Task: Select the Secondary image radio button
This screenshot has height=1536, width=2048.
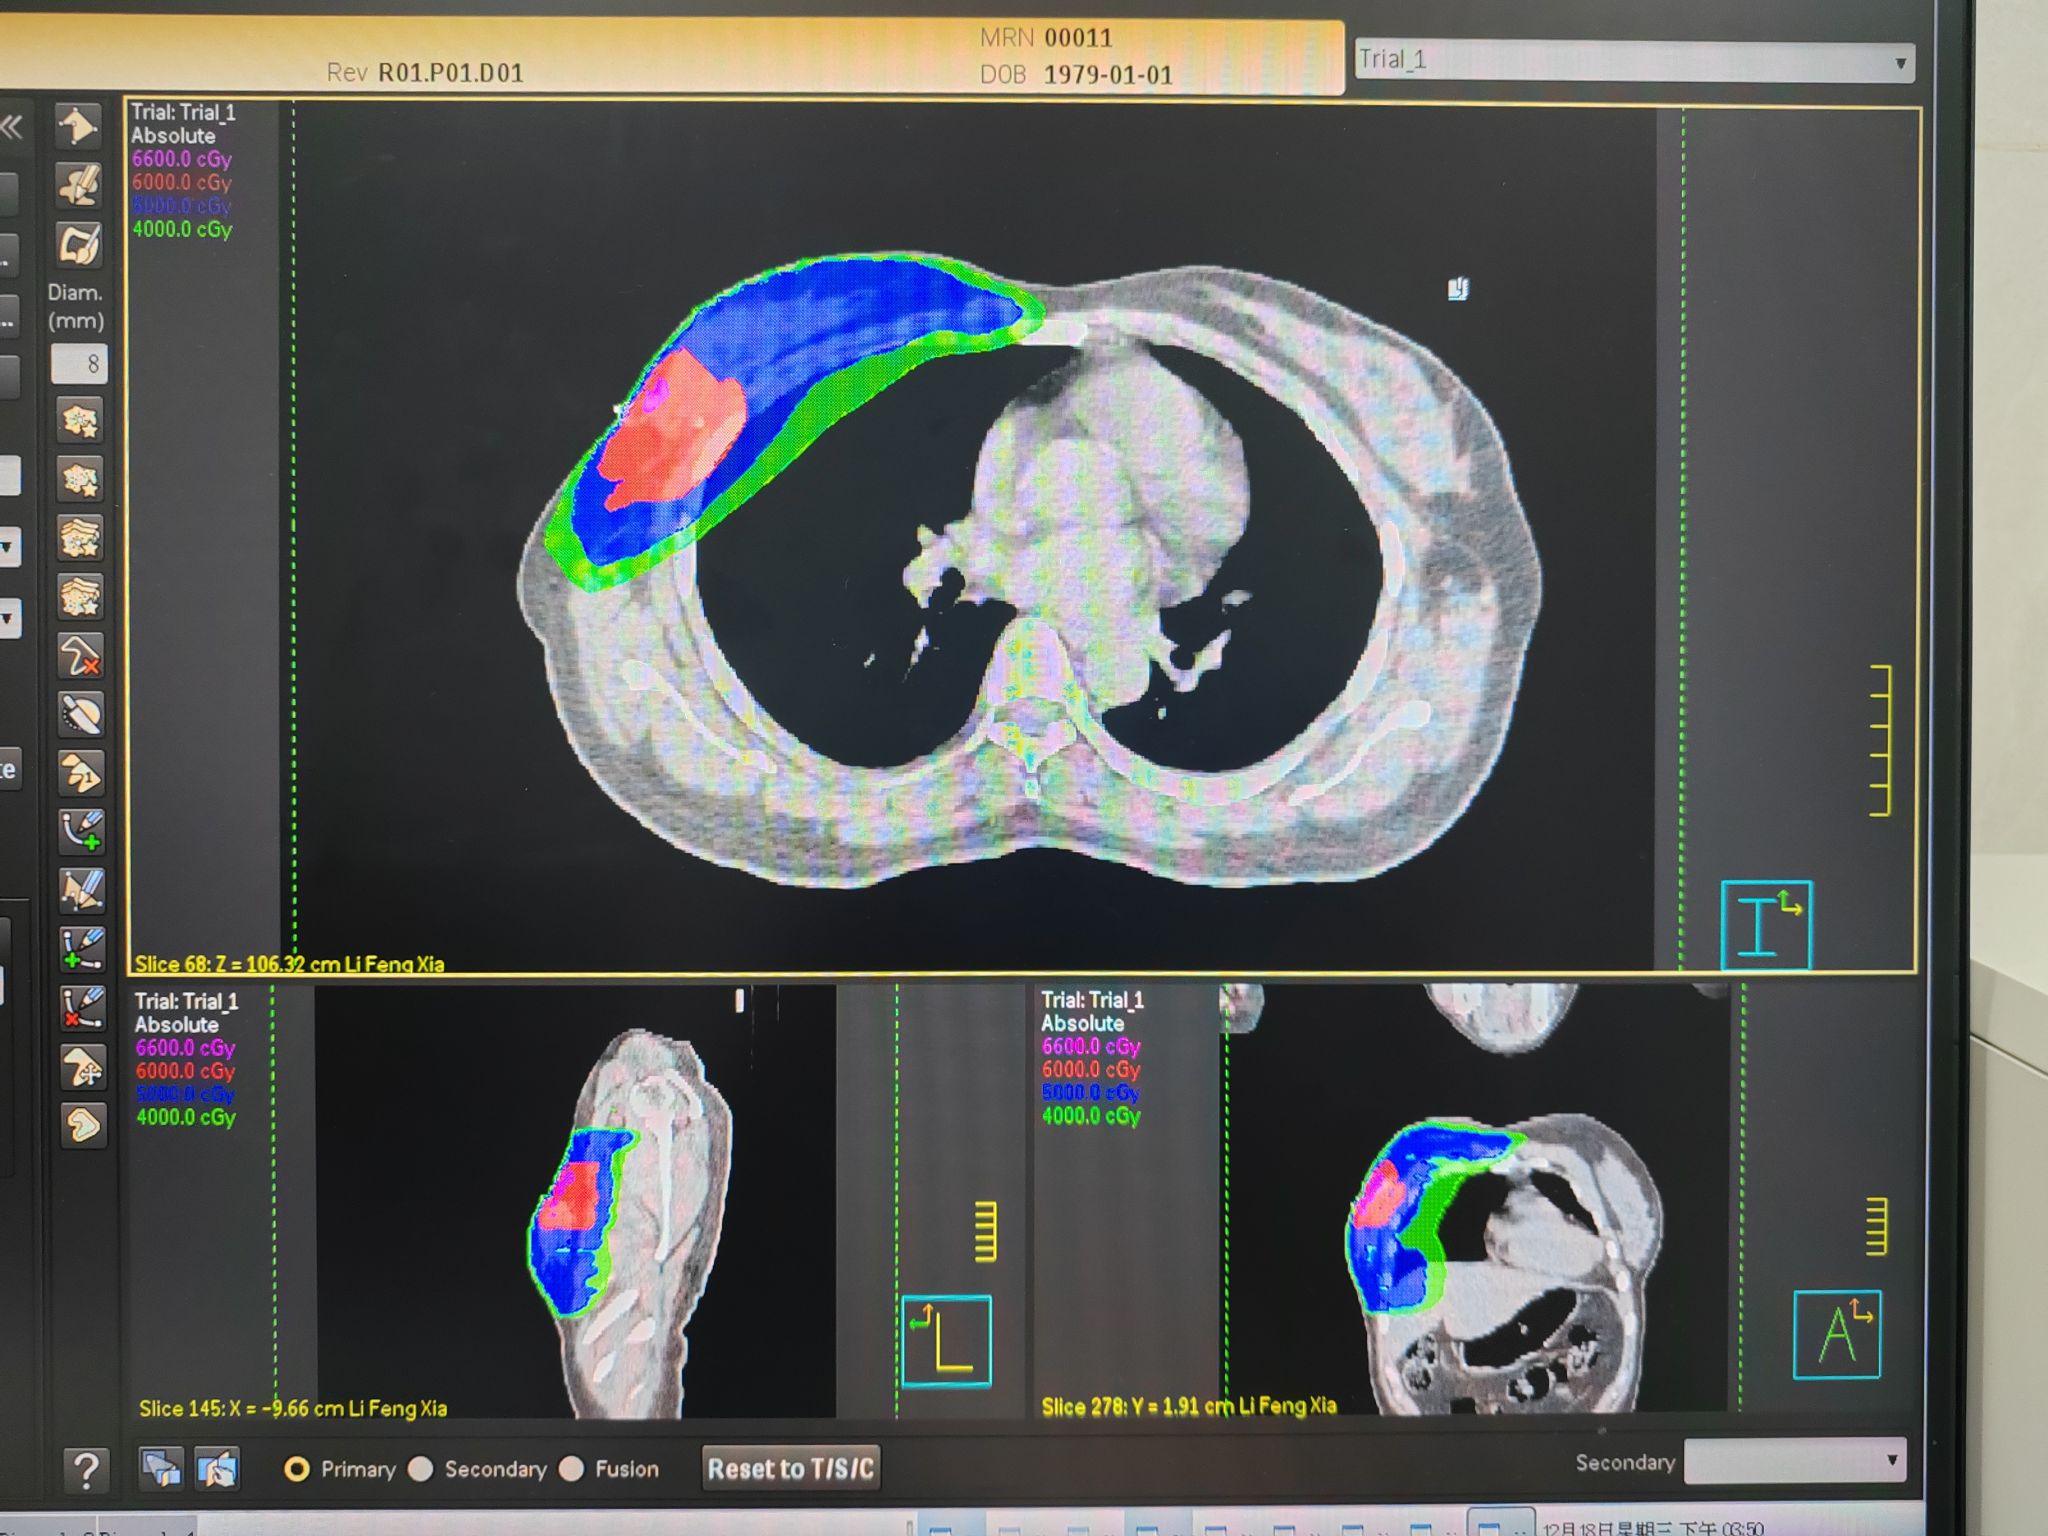Action: 422,1469
